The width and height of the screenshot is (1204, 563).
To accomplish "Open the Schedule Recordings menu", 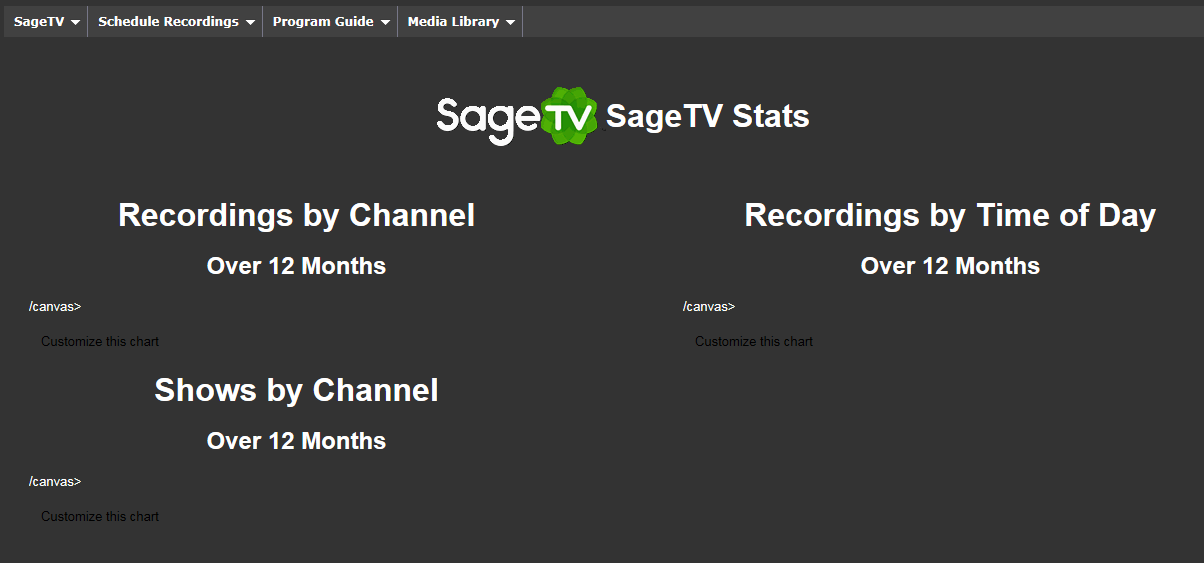I will 176,21.
